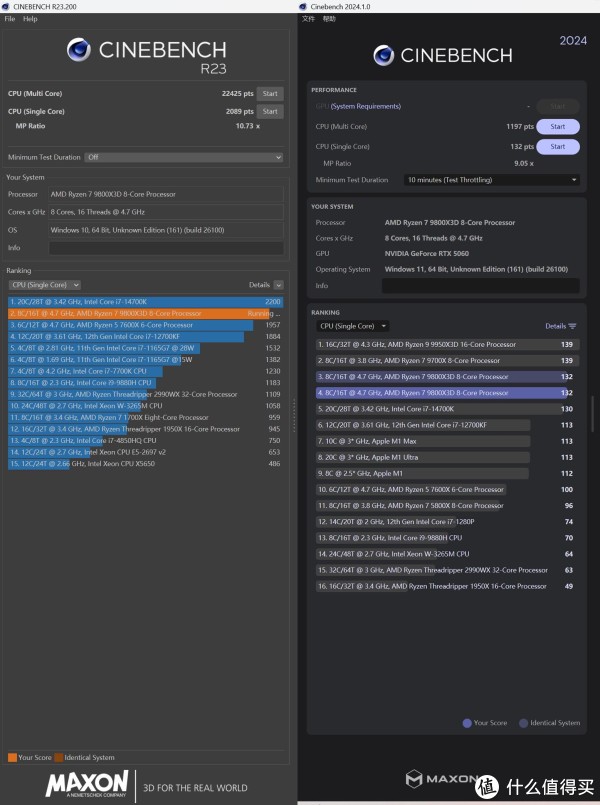
Task: Click the Cinebench R23 title bar app icon
Action: tap(6, 7)
